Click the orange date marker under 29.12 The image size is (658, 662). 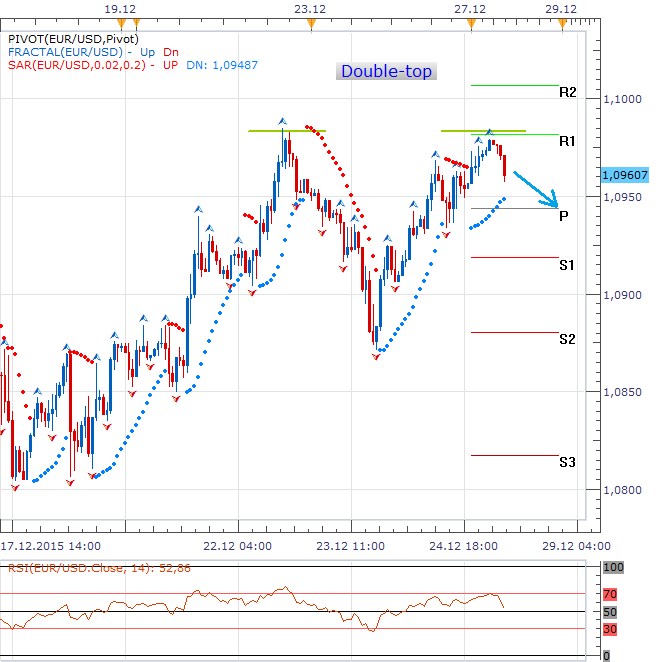tap(562, 21)
